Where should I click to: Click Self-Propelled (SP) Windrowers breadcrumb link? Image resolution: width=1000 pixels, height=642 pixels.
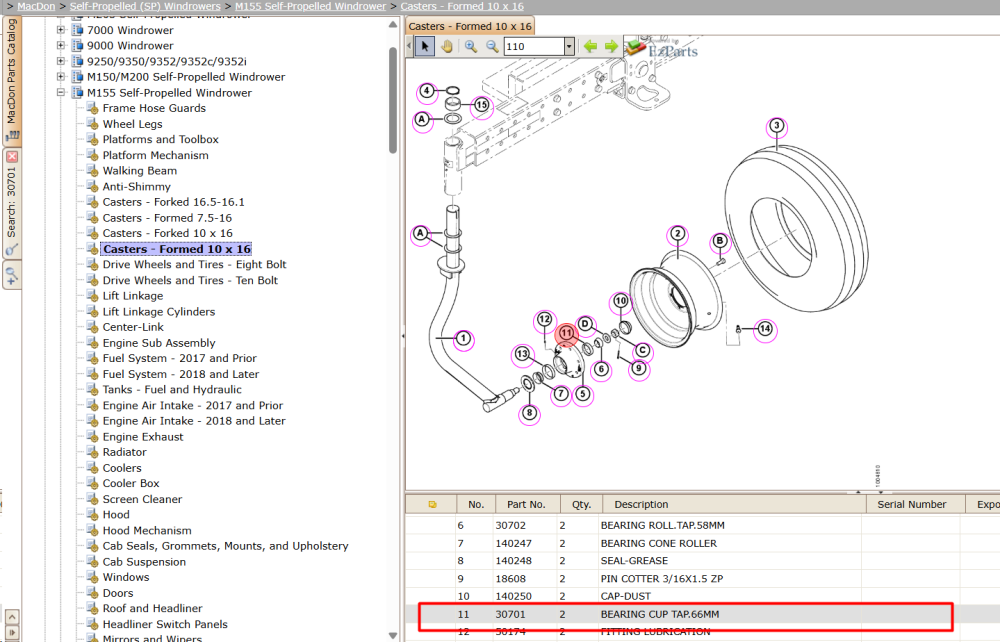point(145,6)
